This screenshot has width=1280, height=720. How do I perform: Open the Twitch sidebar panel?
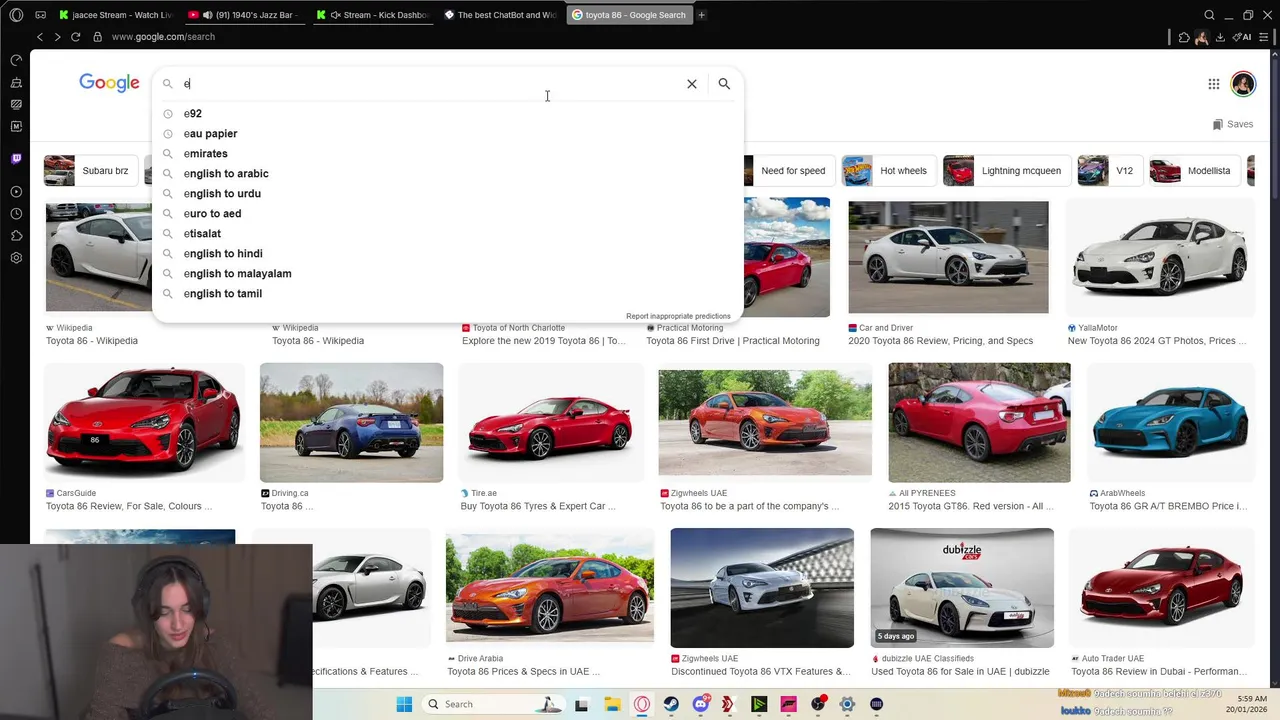16,159
